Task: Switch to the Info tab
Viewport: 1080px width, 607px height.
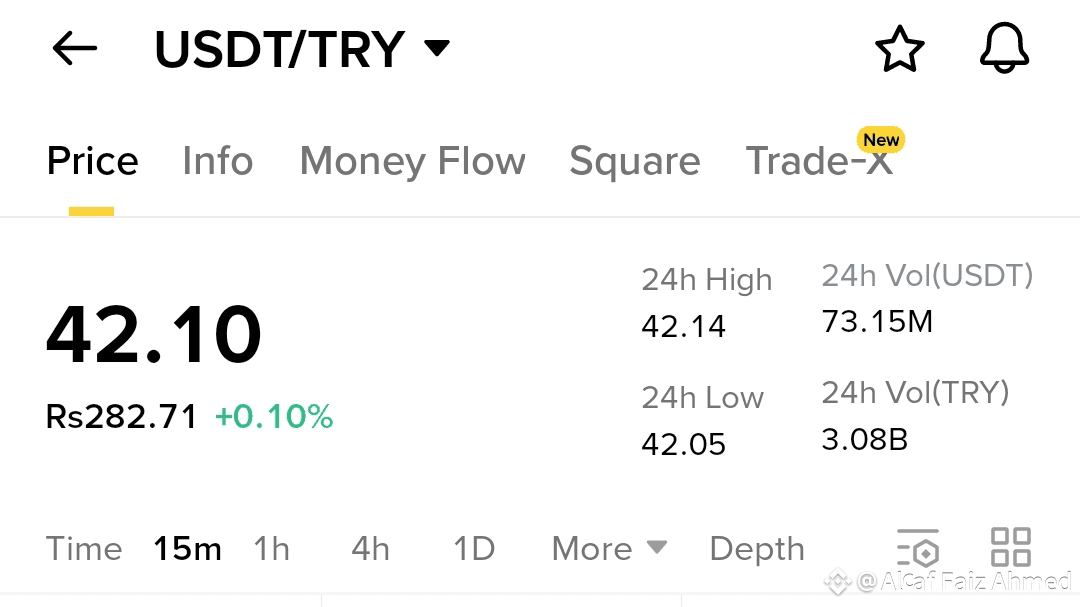Action: 217,161
